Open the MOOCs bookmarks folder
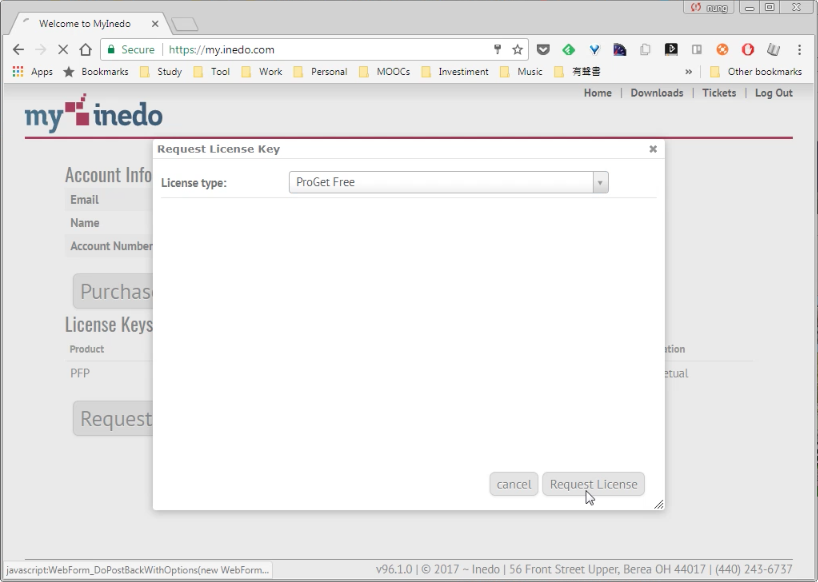This screenshot has height=582, width=818. point(384,71)
